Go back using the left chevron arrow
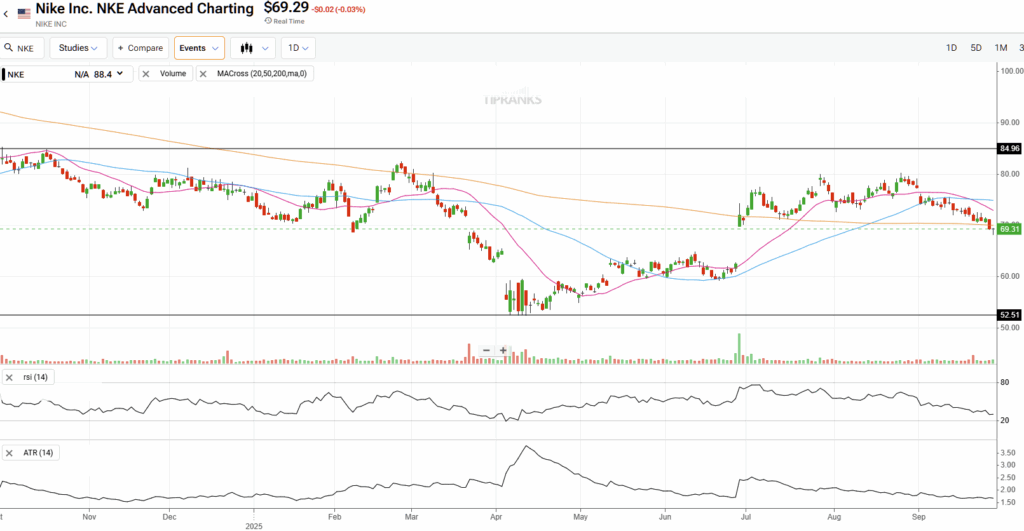This screenshot has width=1024, height=531. 6,14
